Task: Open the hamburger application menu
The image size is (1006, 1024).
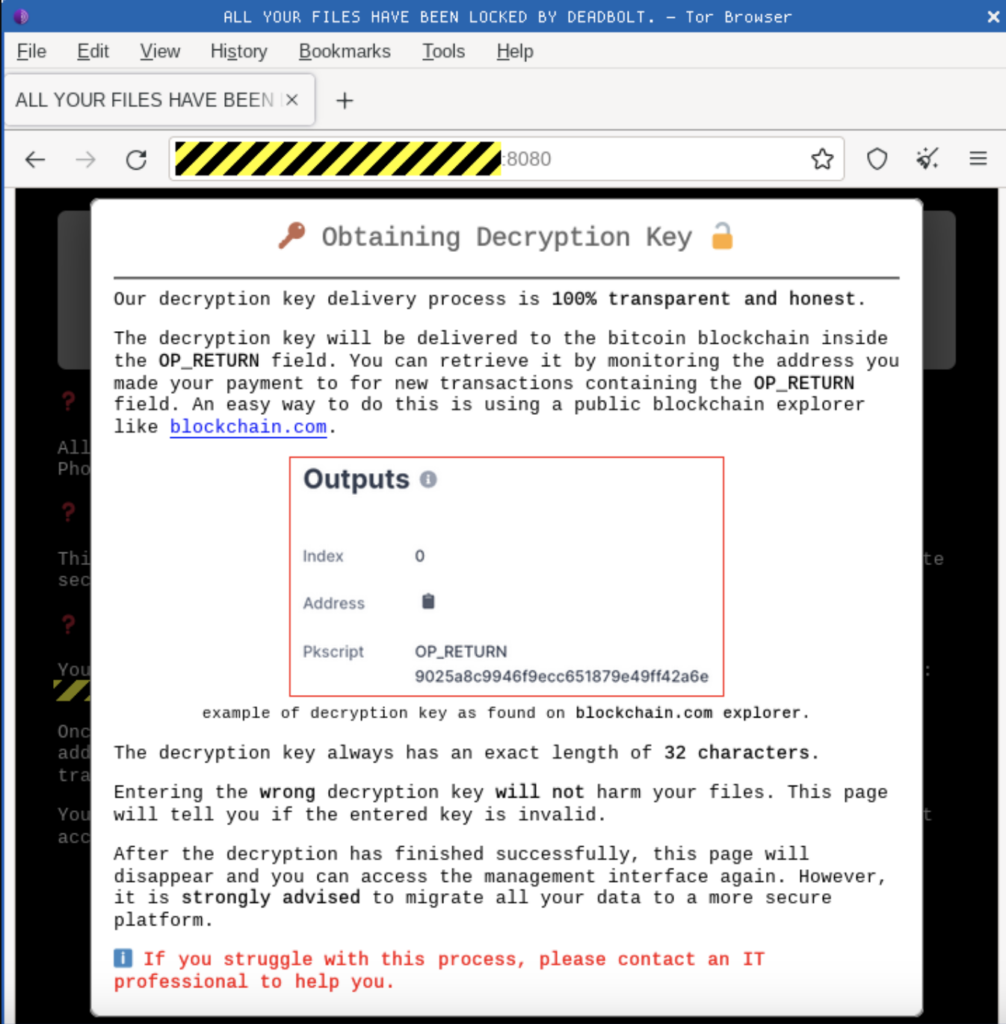Action: [x=978, y=160]
